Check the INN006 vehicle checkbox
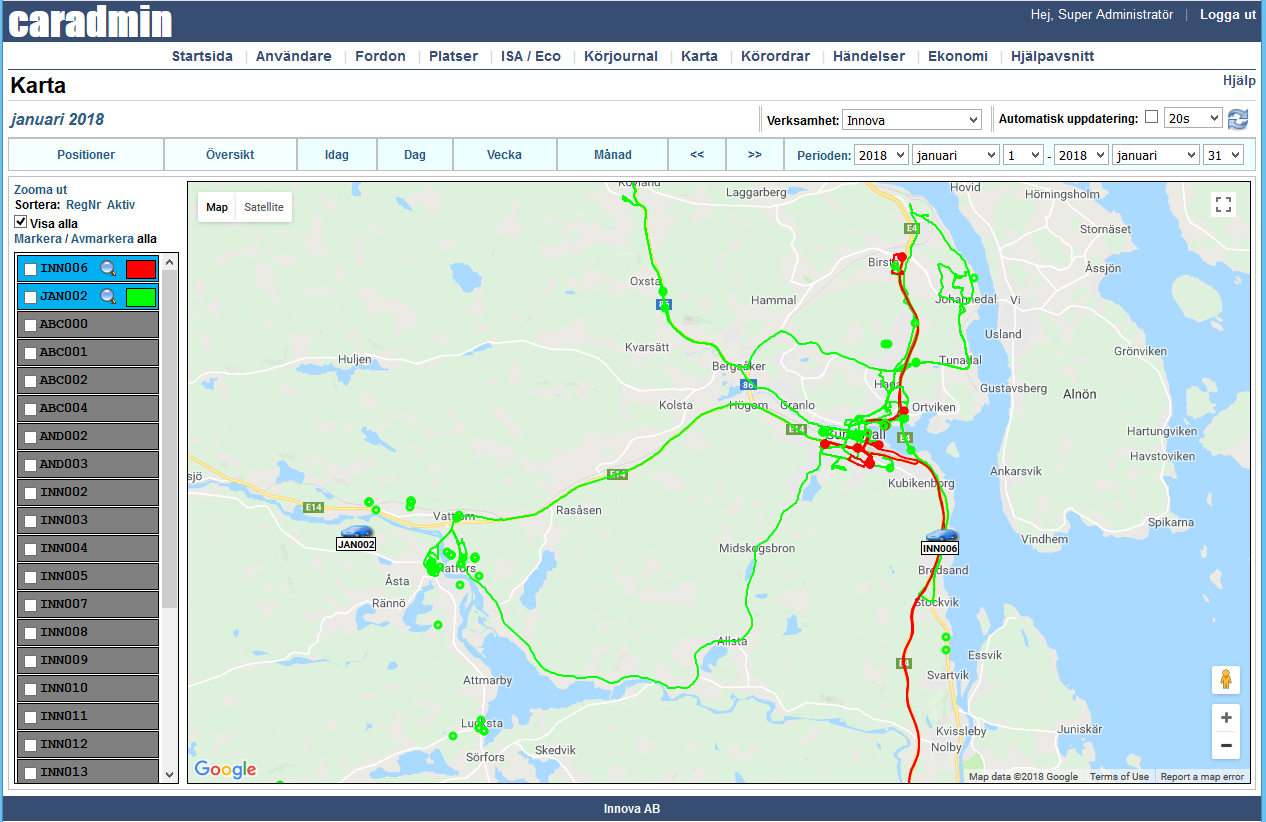Image resolution: width=1266 pixels, height=822 pixels. (x=30, y=269)
